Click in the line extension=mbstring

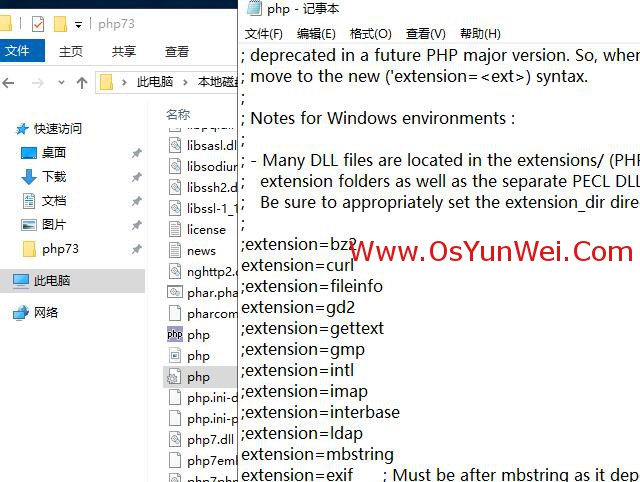click(318, 454)
